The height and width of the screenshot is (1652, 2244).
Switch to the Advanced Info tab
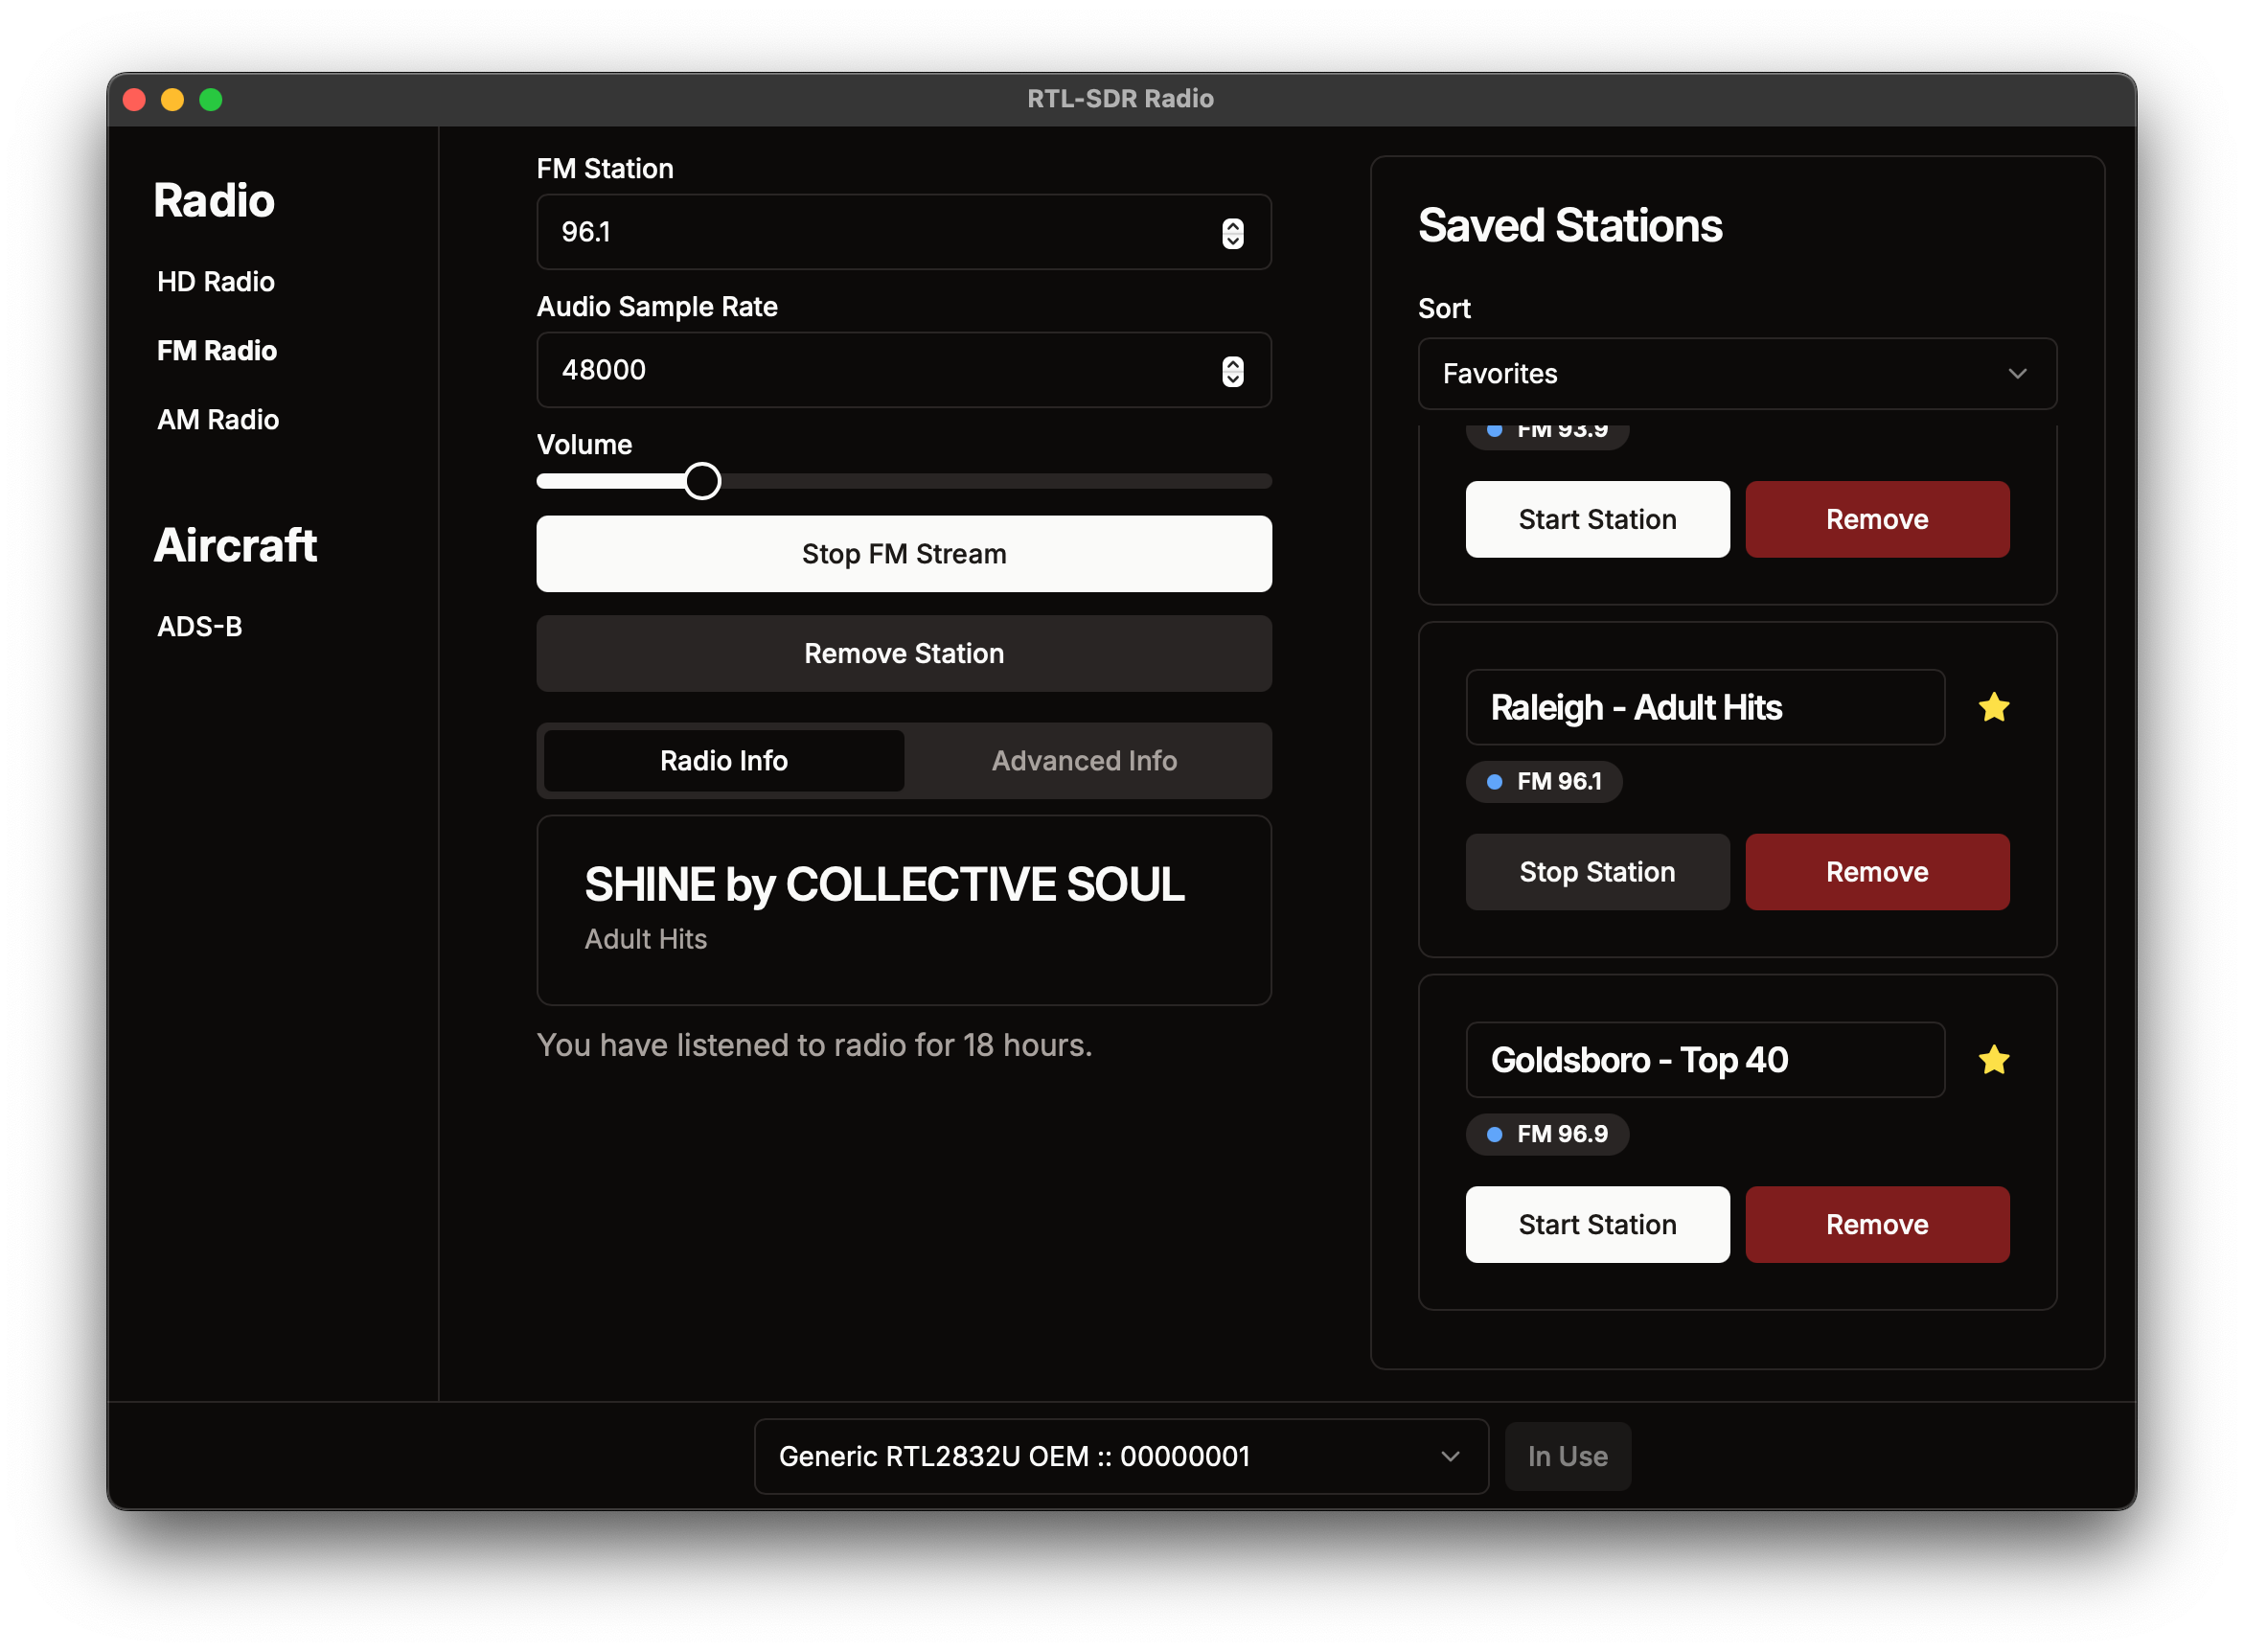click(x=1084, y=761)
